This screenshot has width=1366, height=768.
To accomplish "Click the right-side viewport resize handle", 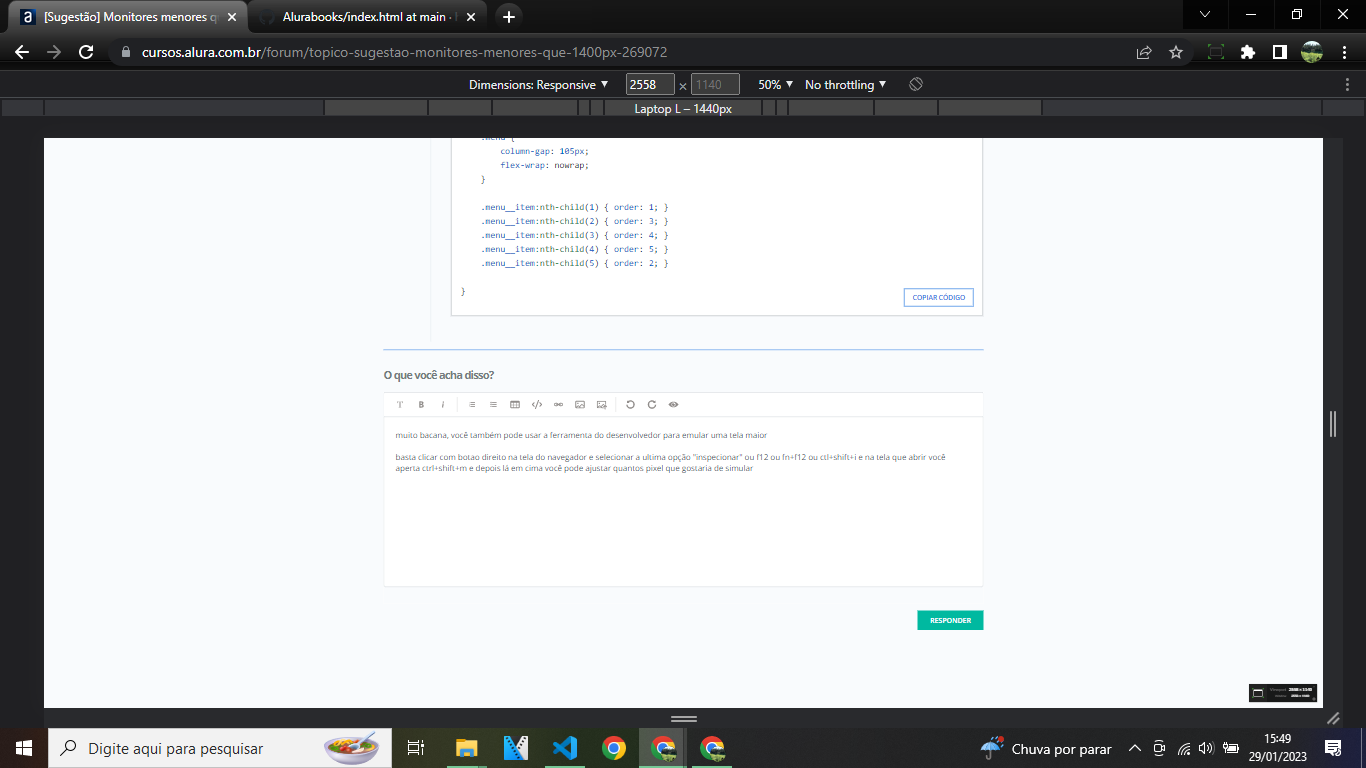I will pos(1332,423).
